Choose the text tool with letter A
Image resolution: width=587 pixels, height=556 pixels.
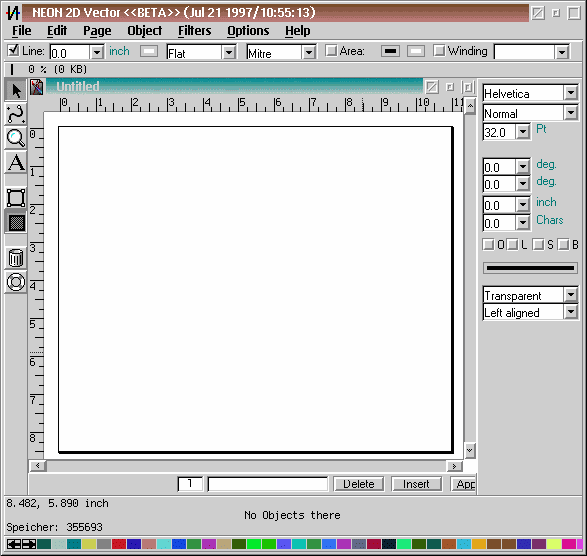pyautogui.click(x=16, y=162)
